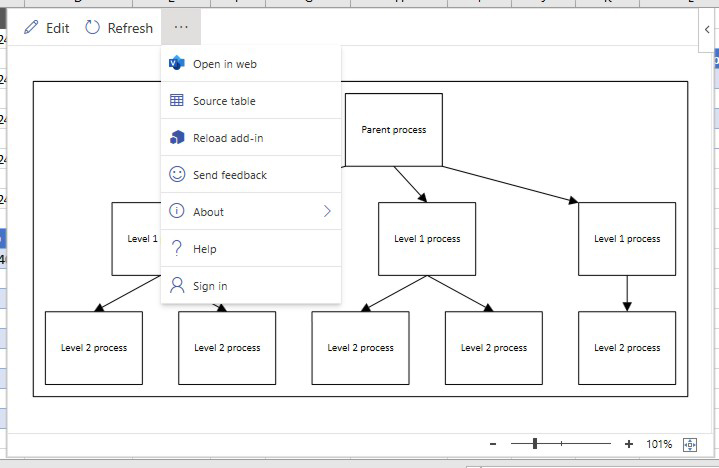This screenshot has width=719, height=468.
Task: Select the fourth Level 2 process shape from left
Action: point(494,348)
